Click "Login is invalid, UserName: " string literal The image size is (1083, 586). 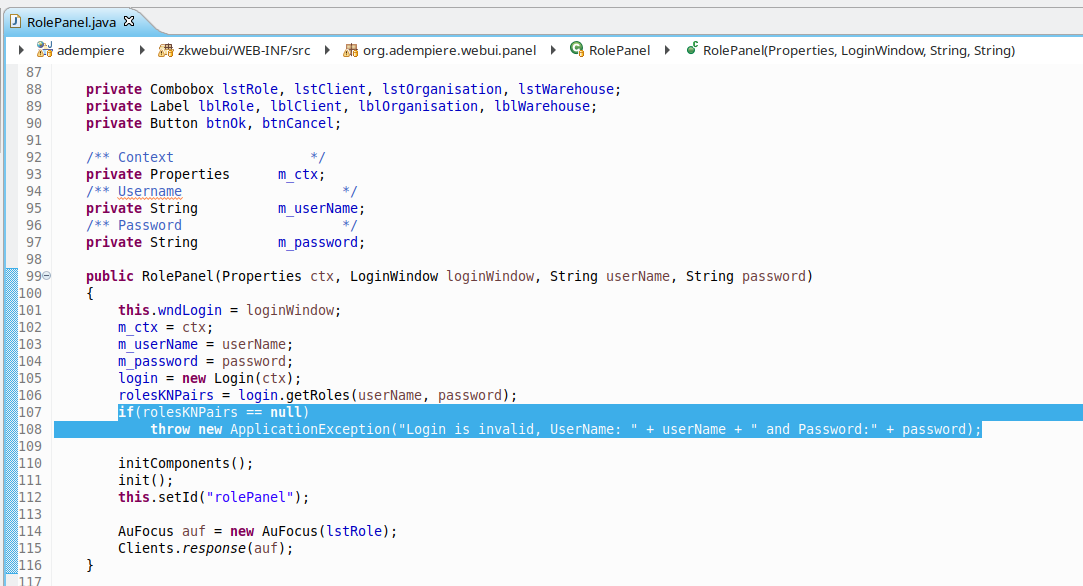click(518, 429)
